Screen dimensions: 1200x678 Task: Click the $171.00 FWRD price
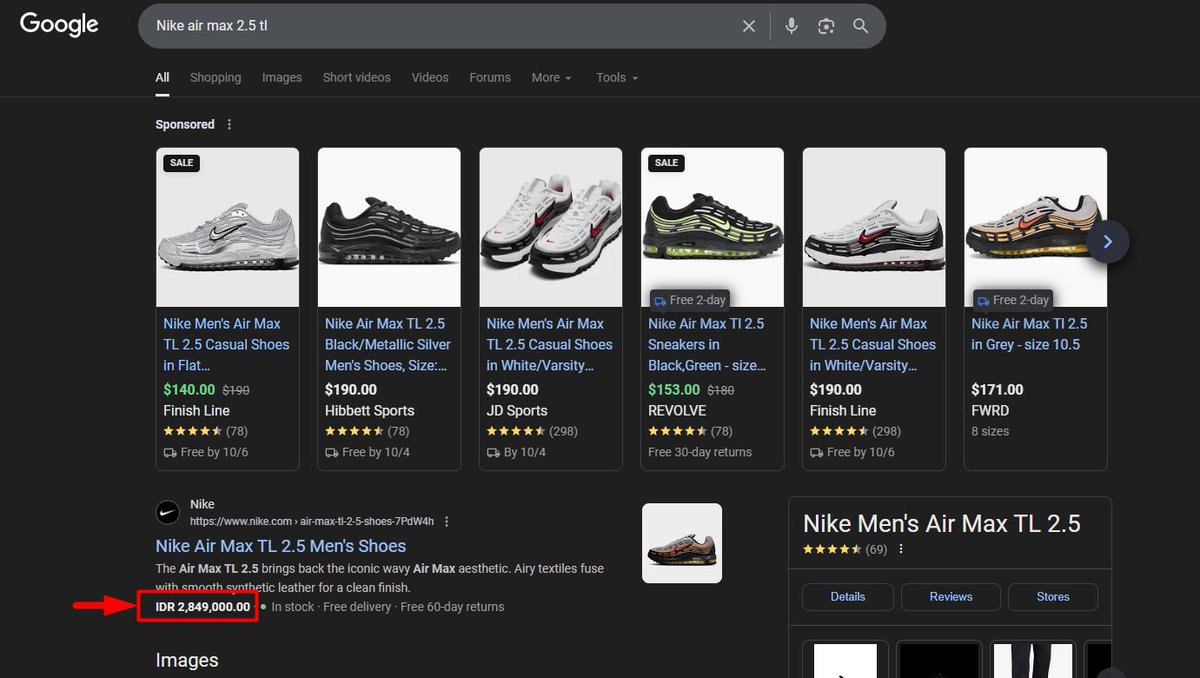(x=997, y=390)
